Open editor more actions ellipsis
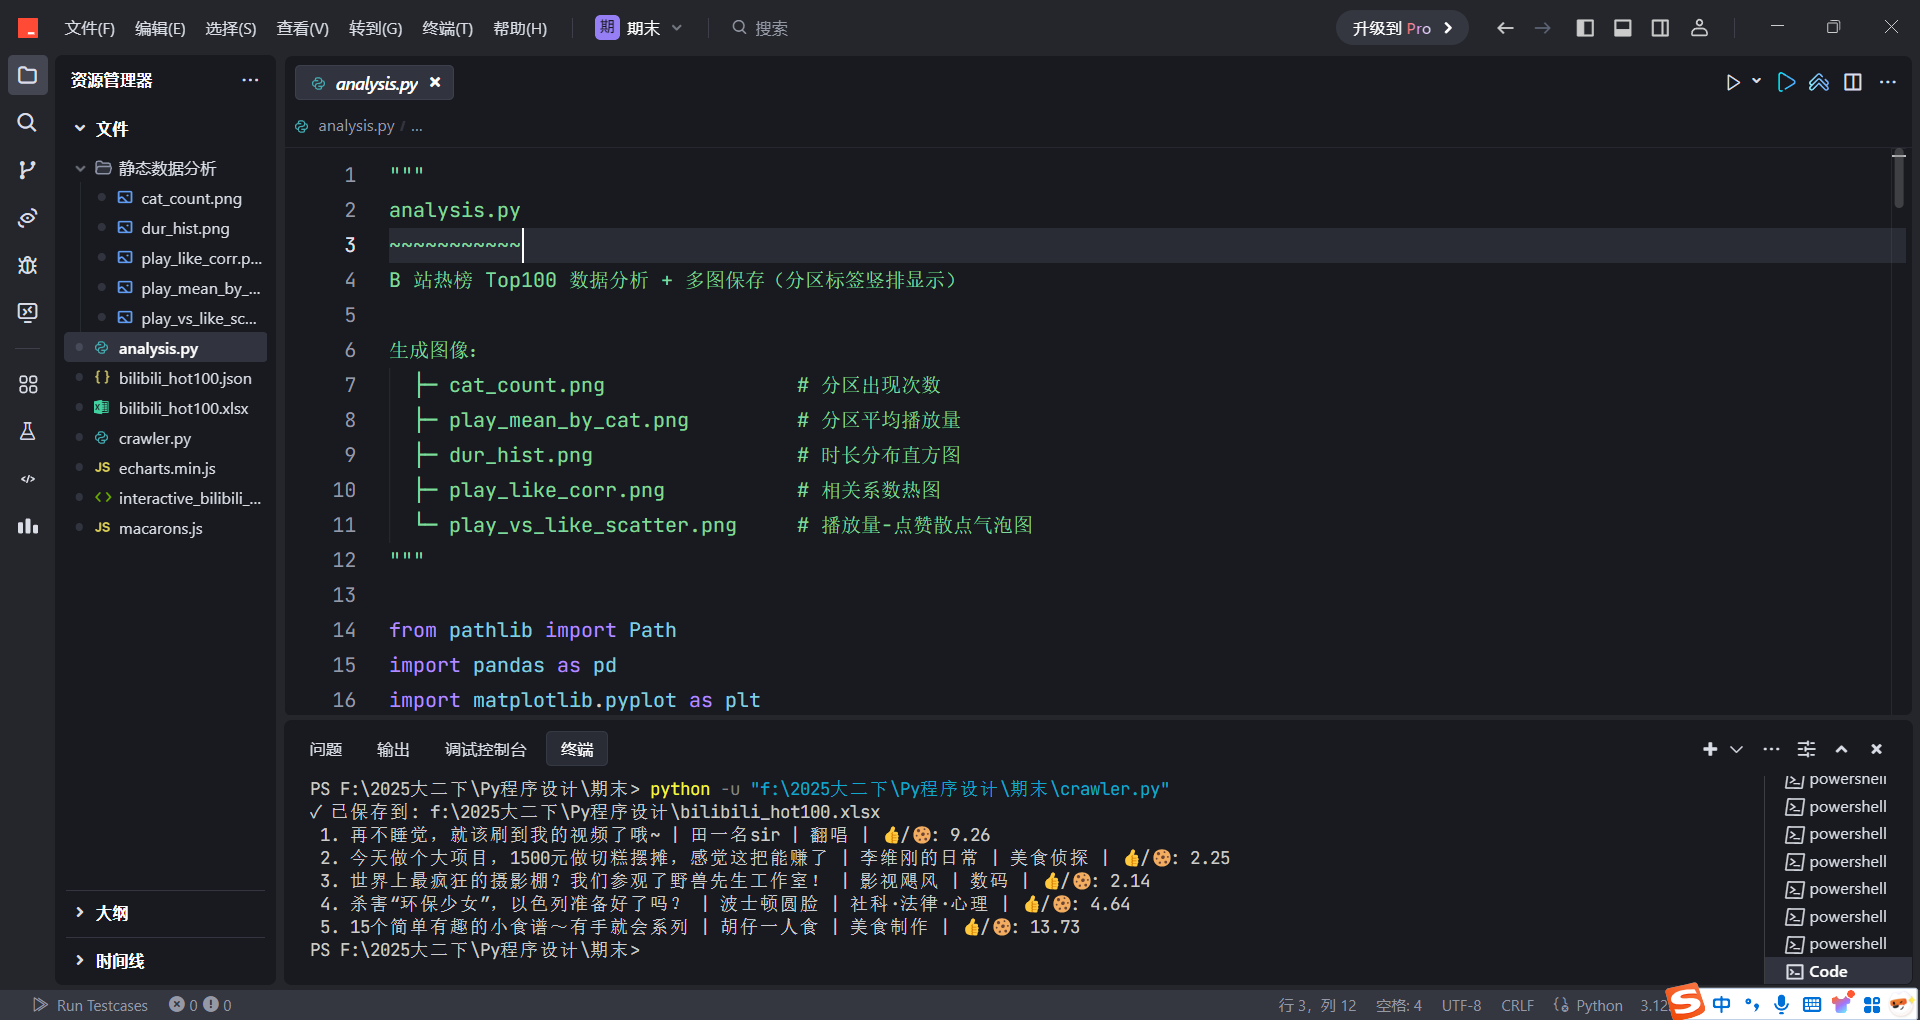Viewport: 1920px width, 1020px height. (x=1888, y=82)
